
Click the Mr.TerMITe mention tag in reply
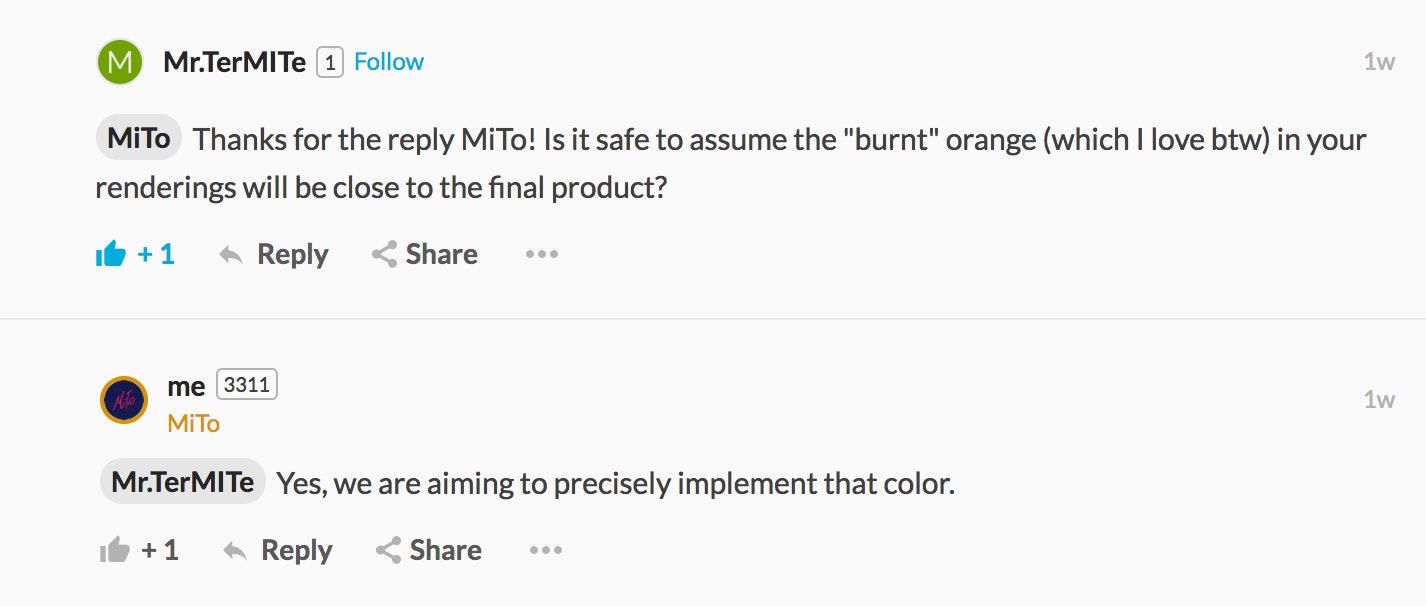coord(183,482)
